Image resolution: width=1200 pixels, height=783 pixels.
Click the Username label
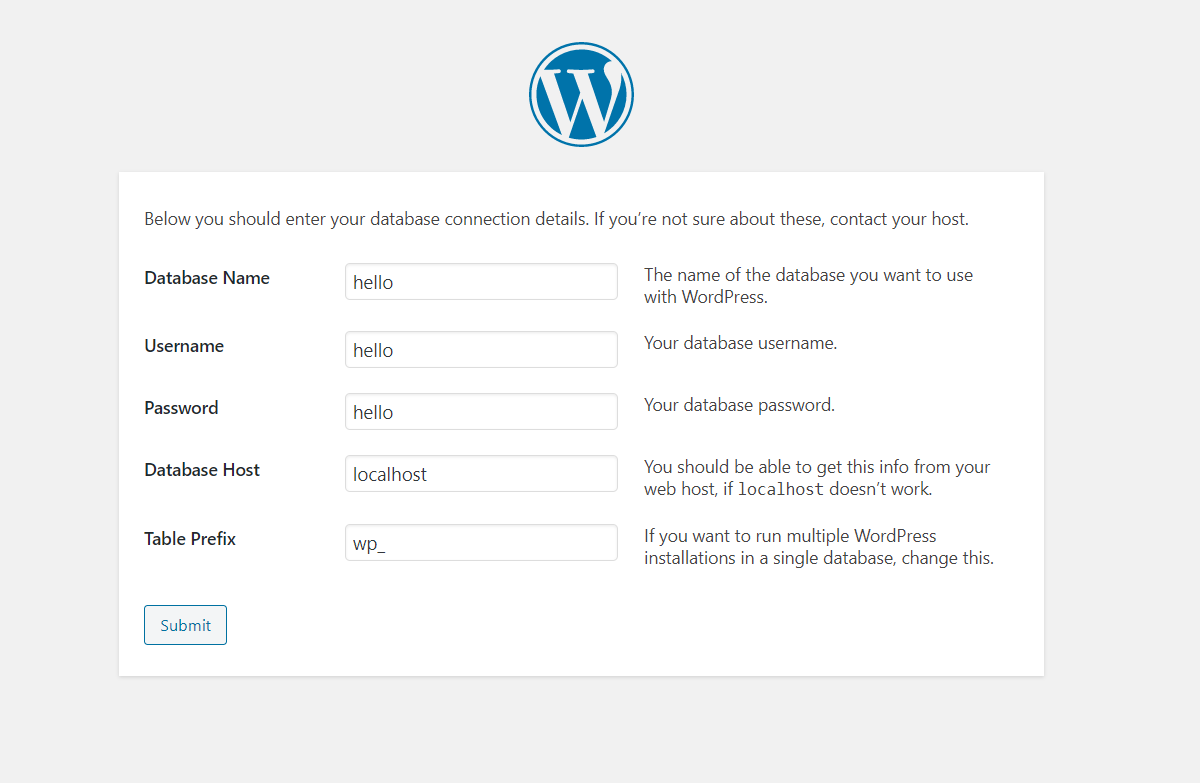184,346
